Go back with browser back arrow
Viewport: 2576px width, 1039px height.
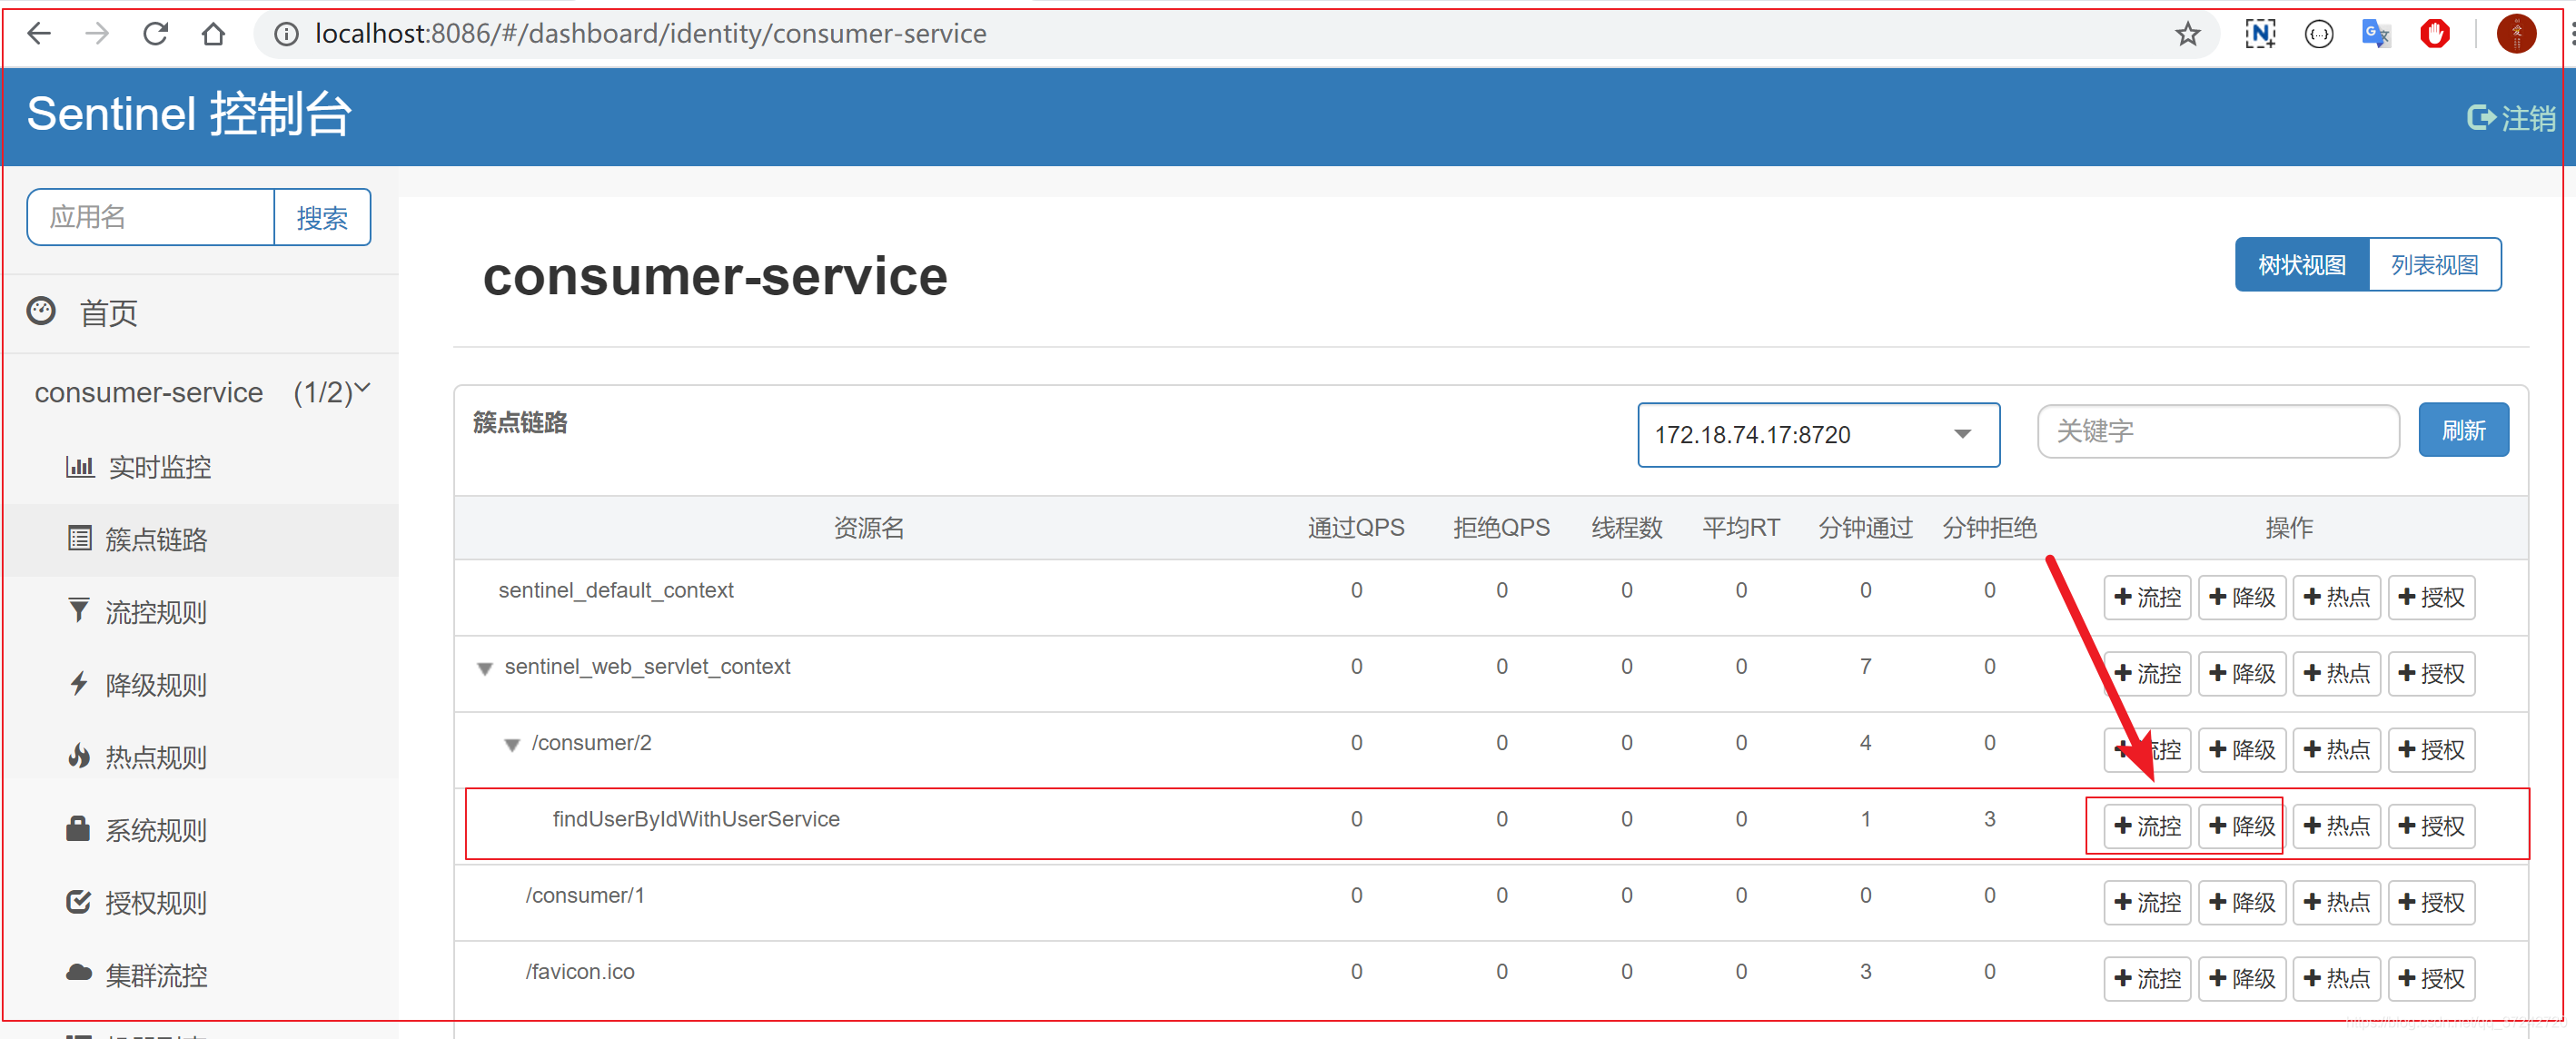(x=39, y=34)
